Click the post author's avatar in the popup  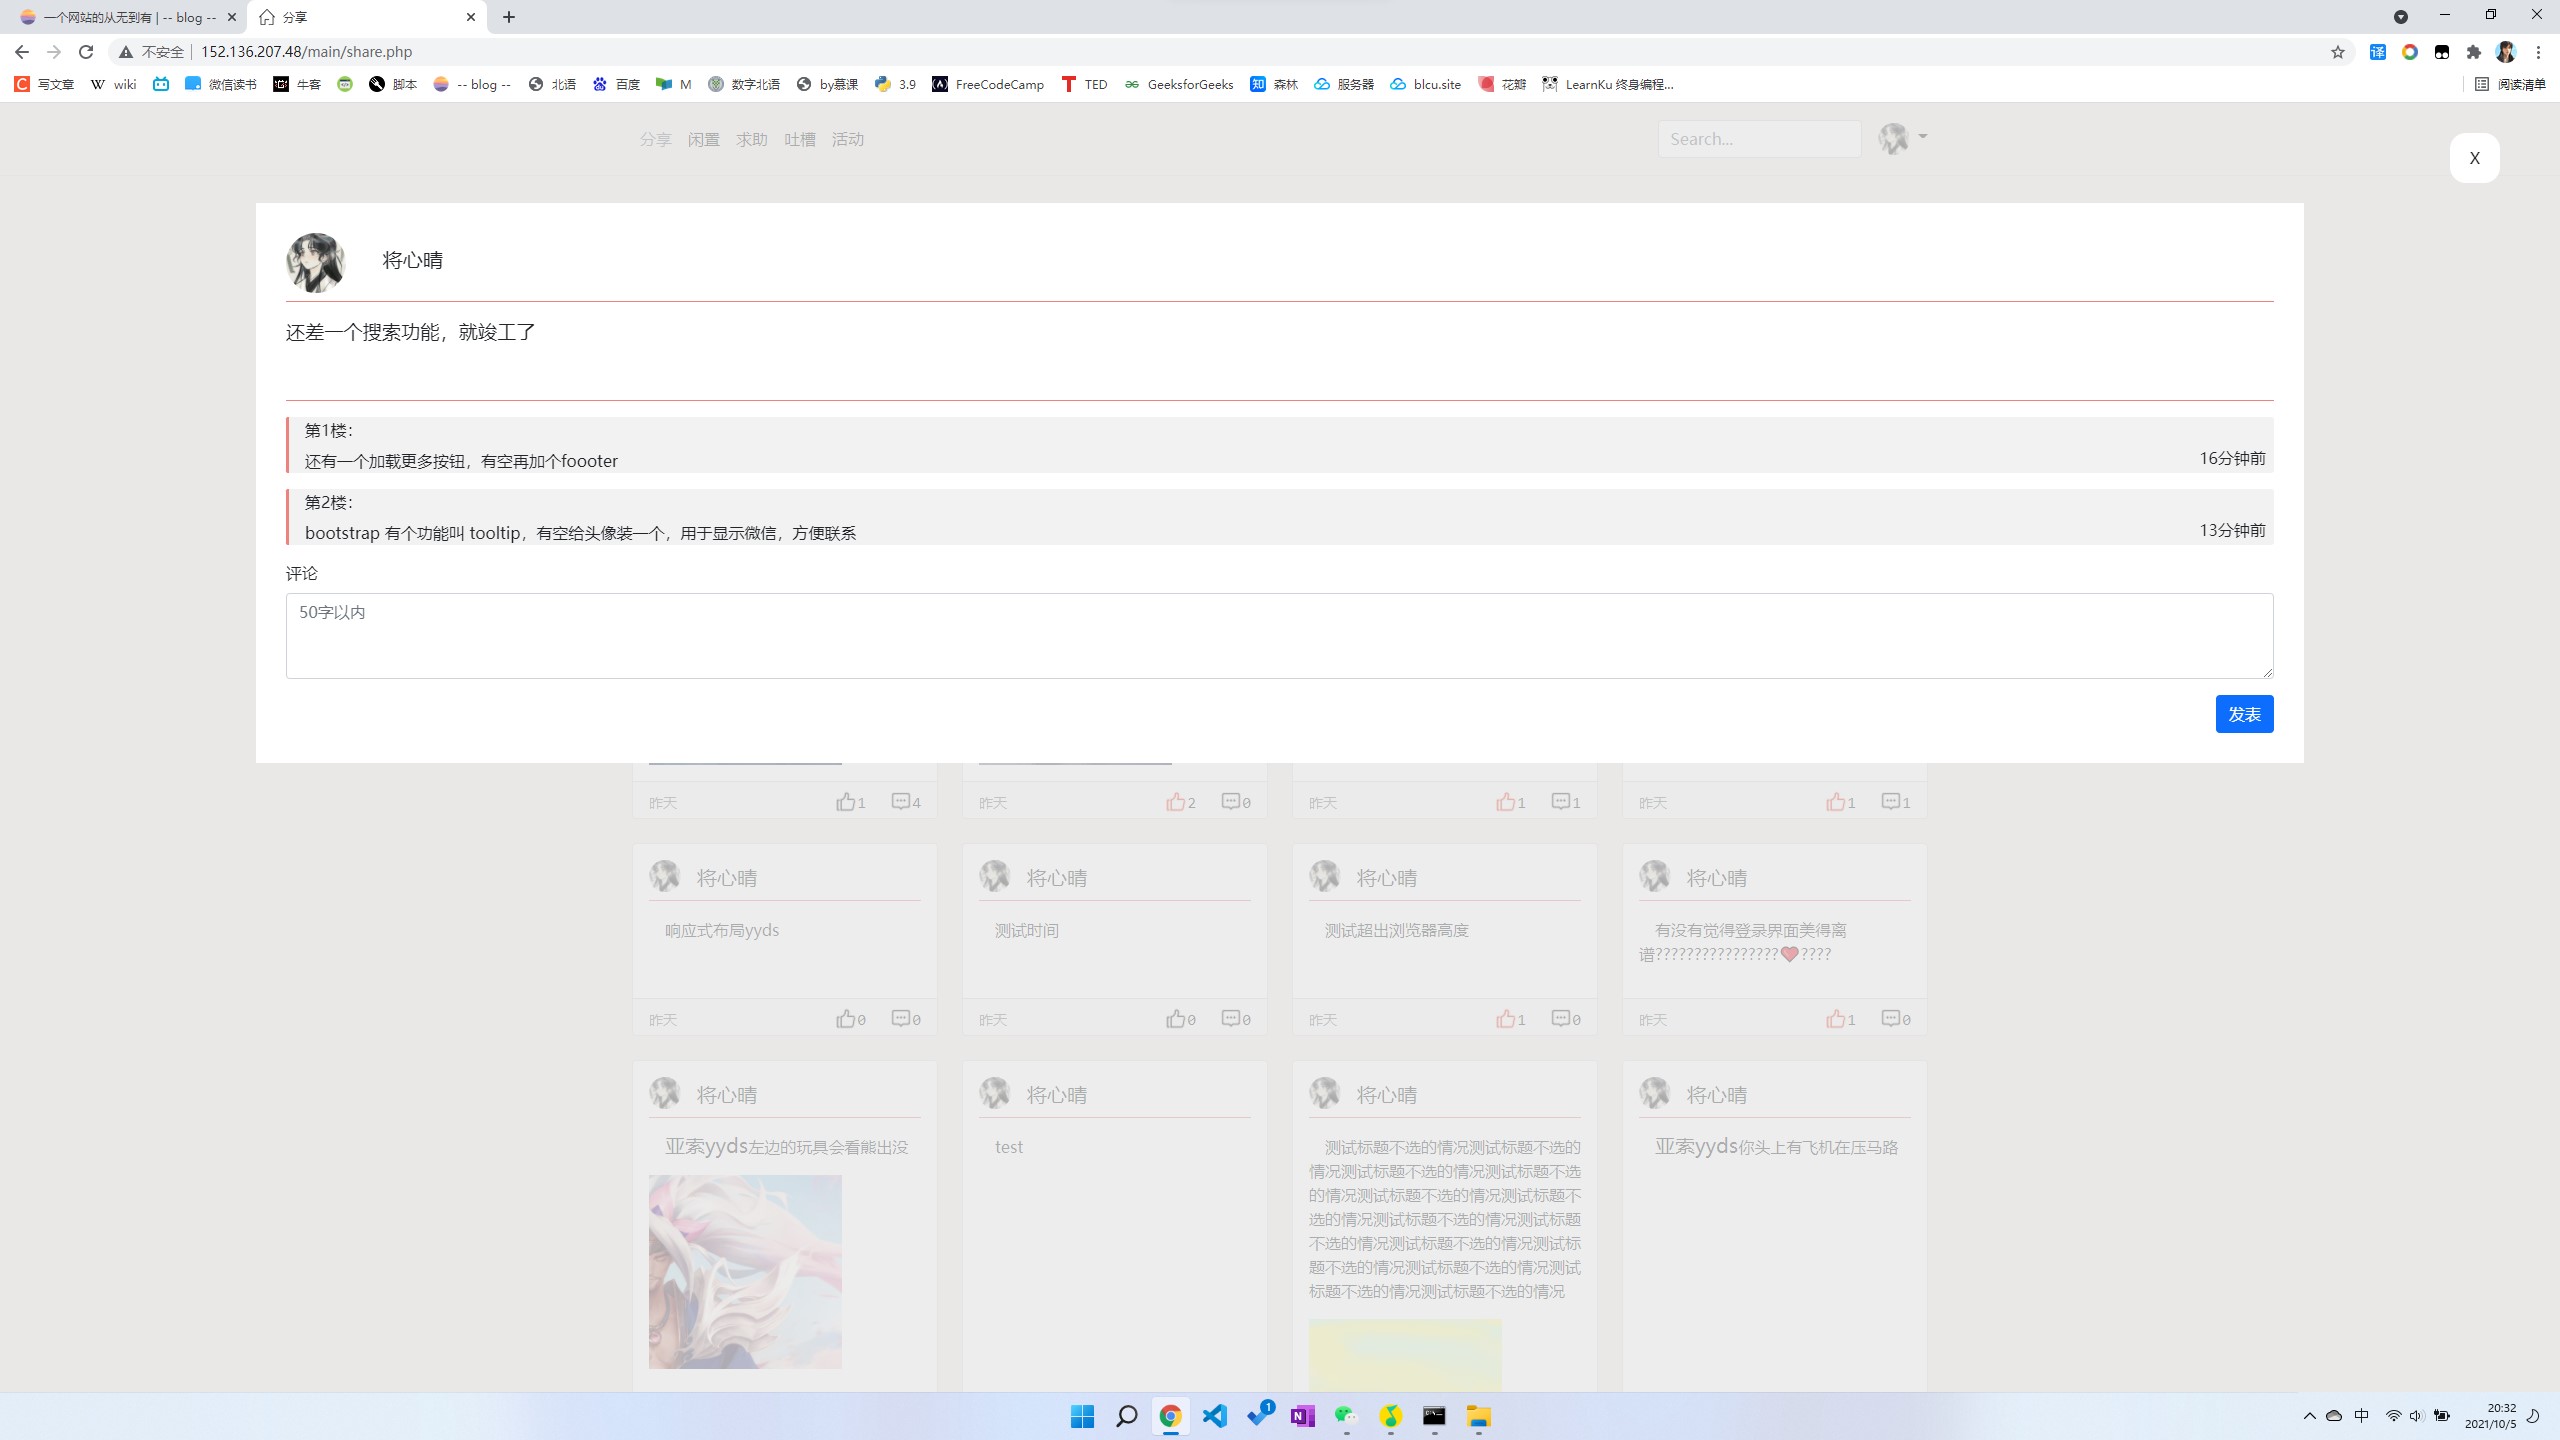315,262
